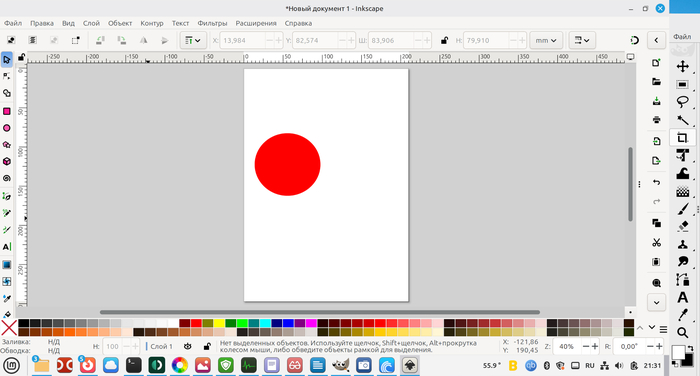The width and height of the screenshot is (700, 376).
Task: Select the Calligraphy tool
Action: [7, 230]
